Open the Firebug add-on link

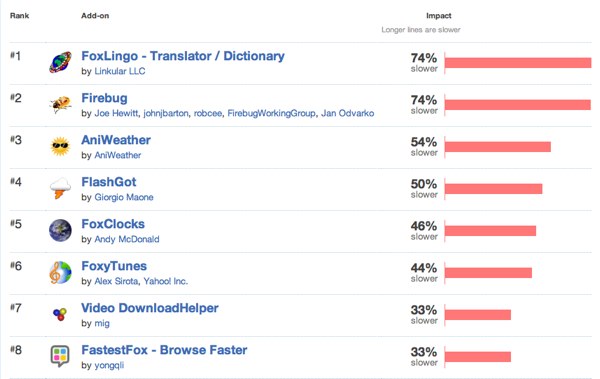click(x=104, y=98)
